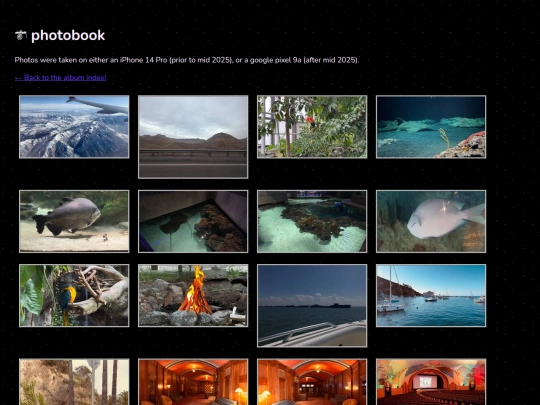Open the cloudy desert roadside photo

coord(193,137)
